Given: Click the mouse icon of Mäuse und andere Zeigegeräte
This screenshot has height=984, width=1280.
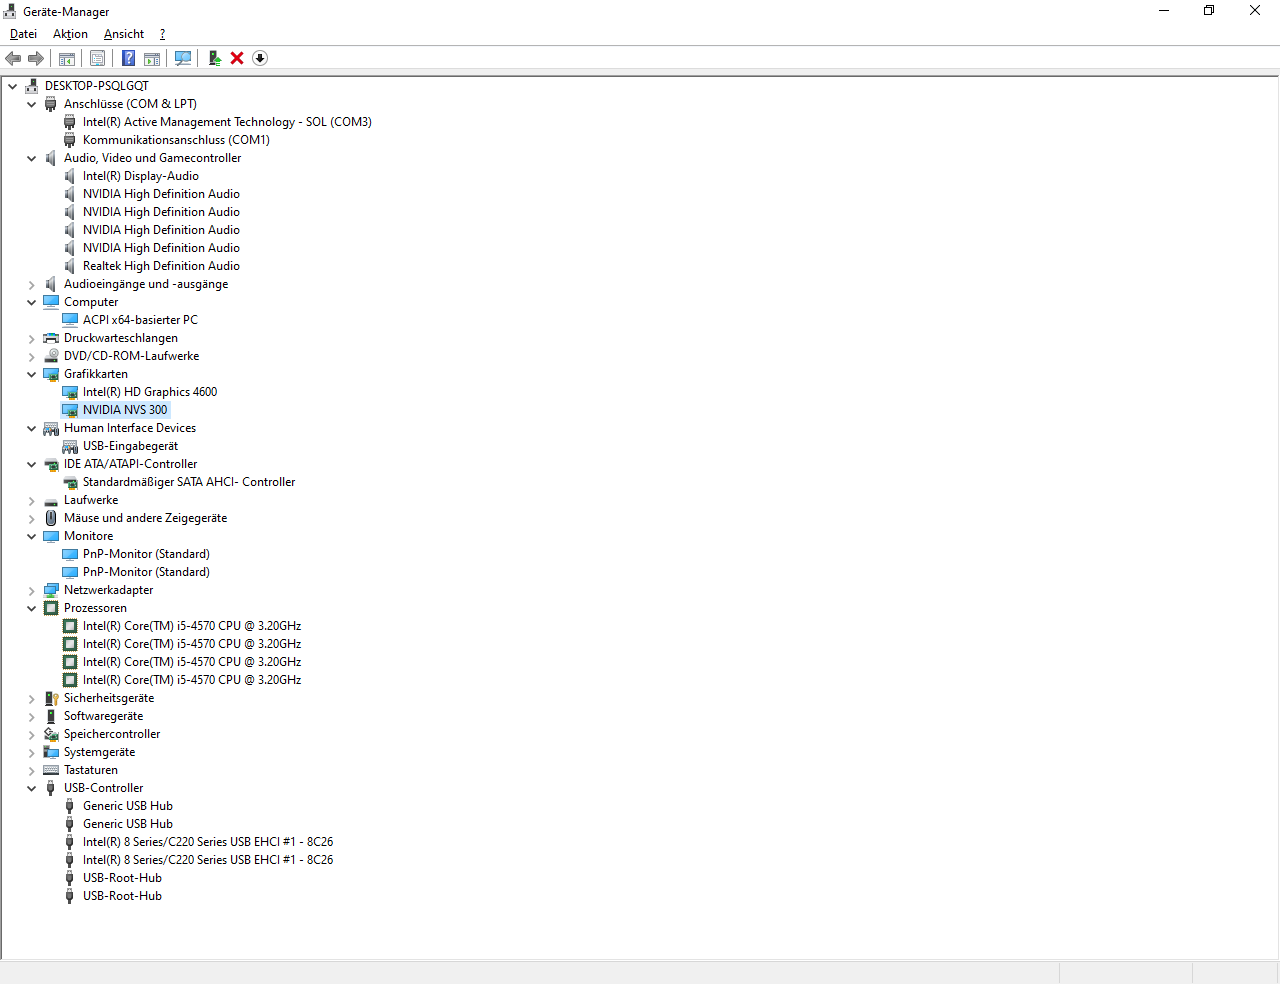Looking at the screenshot, I should tap(51, 518).
